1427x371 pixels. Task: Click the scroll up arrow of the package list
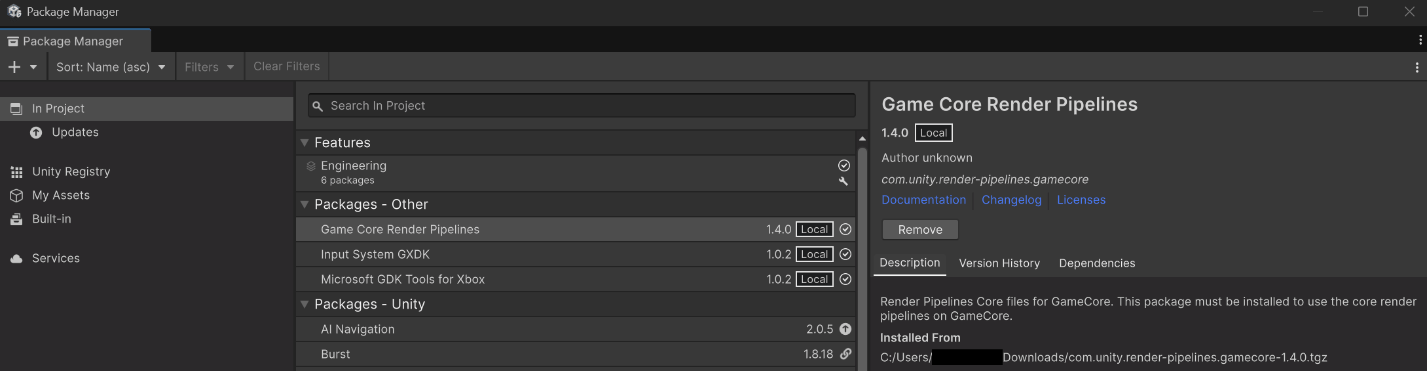862,138
